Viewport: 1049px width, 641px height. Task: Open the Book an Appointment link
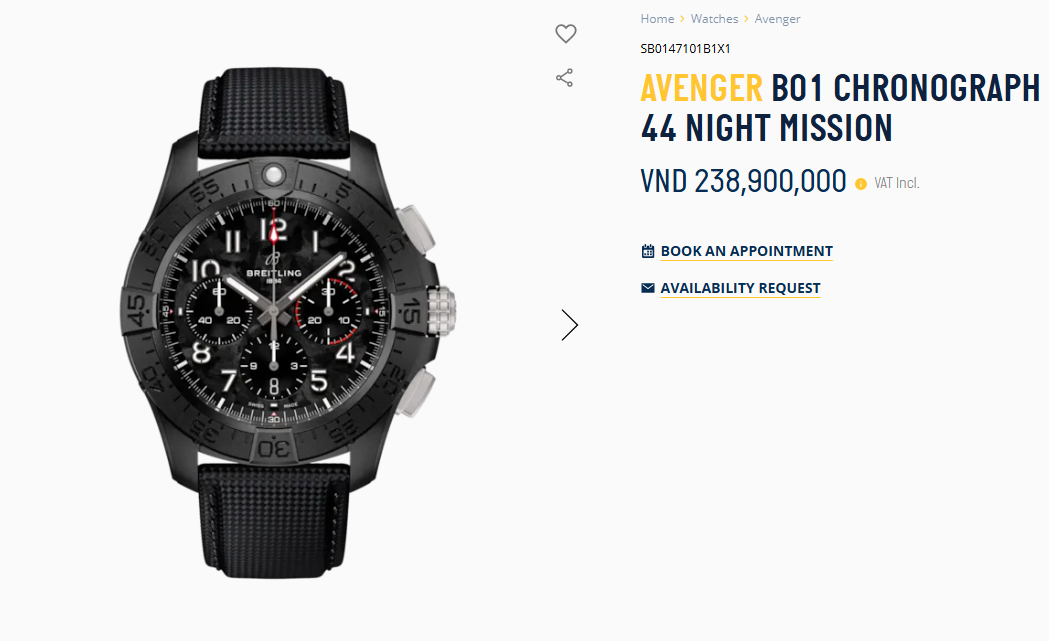point(747,251)
